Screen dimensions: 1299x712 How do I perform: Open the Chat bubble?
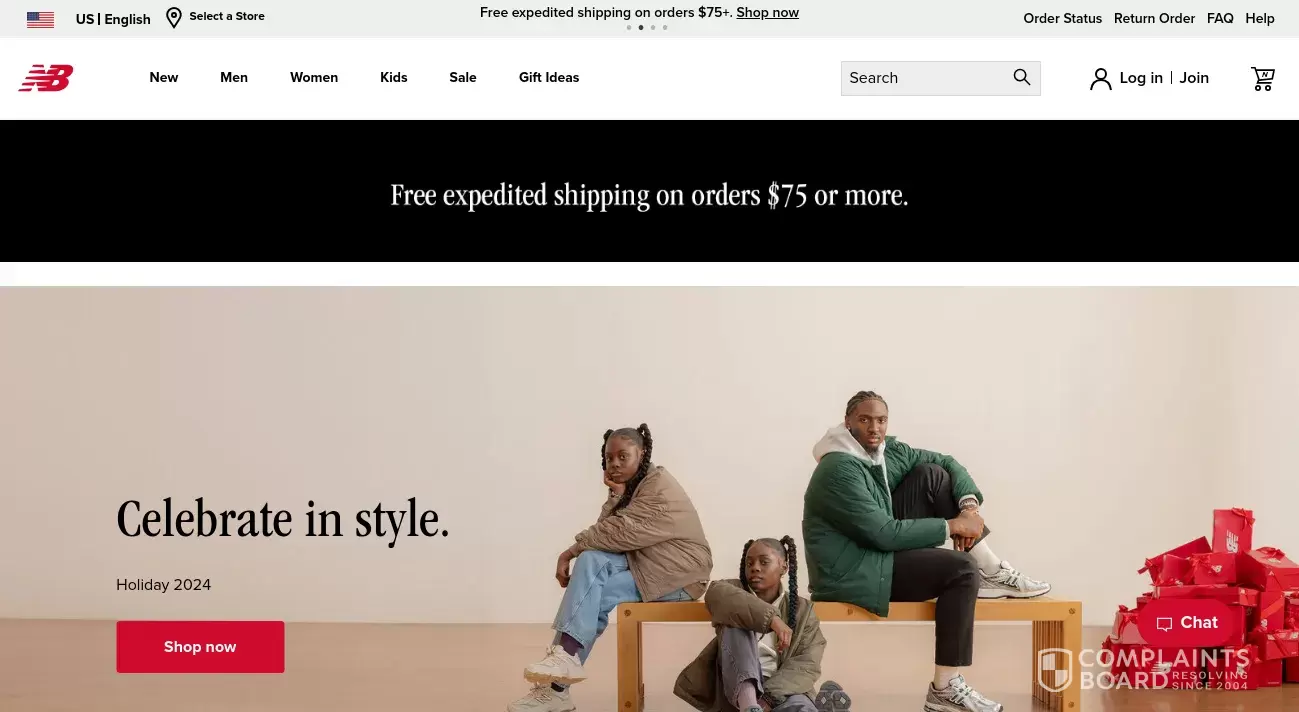(1187, 623)
